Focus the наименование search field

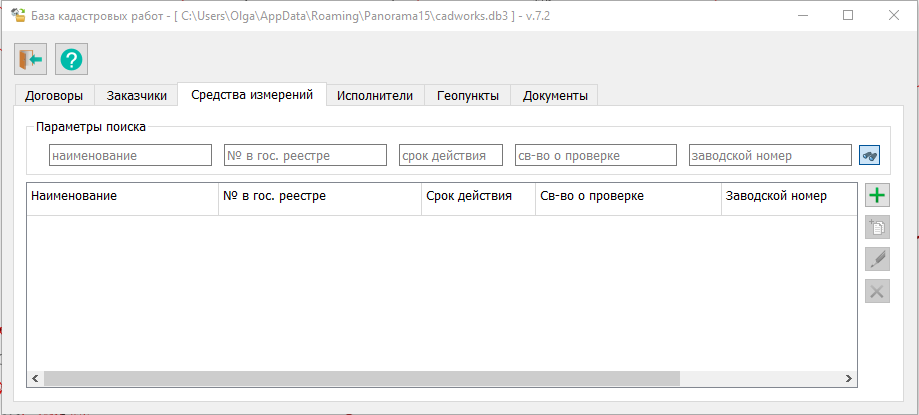pos(130,155)
